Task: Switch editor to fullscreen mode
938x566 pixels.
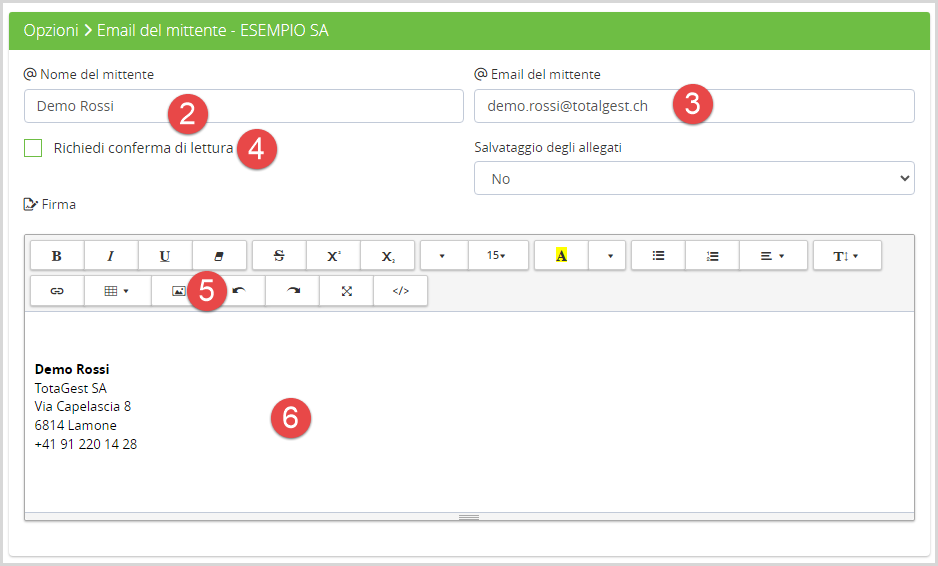Action: point(347,291)
